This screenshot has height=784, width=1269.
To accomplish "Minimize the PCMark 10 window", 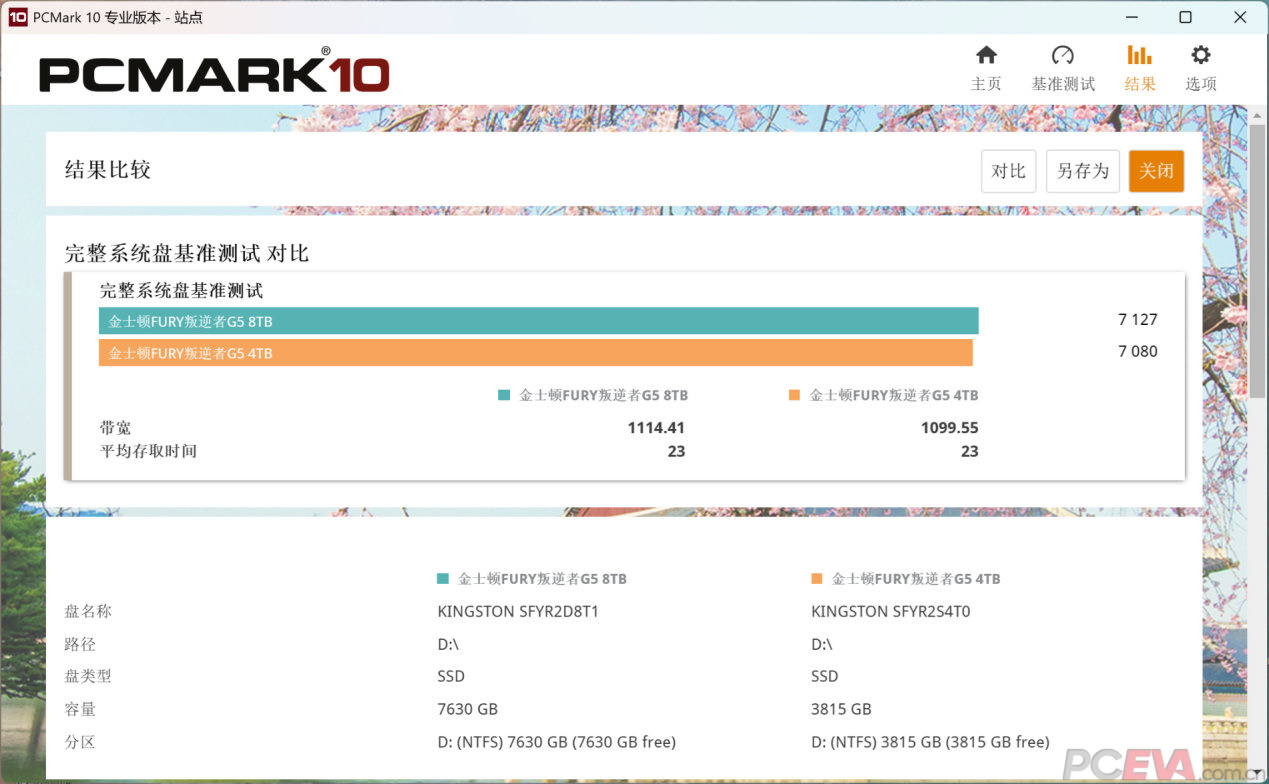I will [x=1131, y=17].
